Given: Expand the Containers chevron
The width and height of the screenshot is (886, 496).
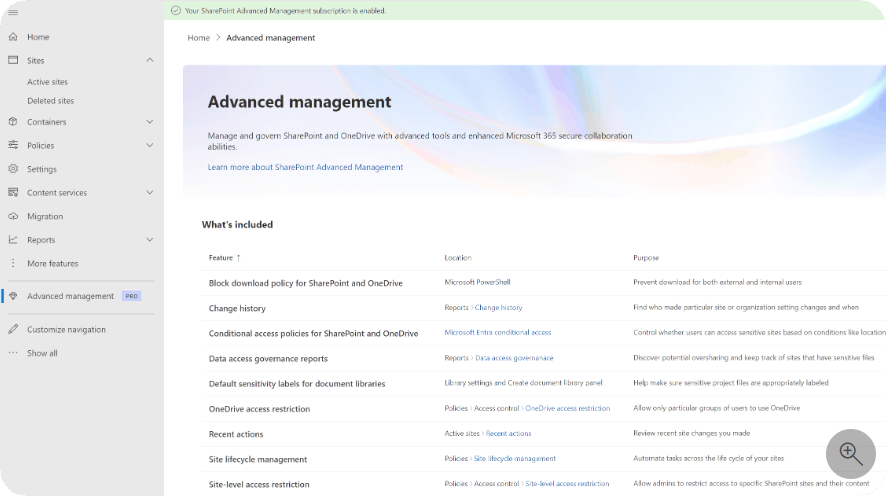Looking at the screenshot, I should [x=150, y=121].
